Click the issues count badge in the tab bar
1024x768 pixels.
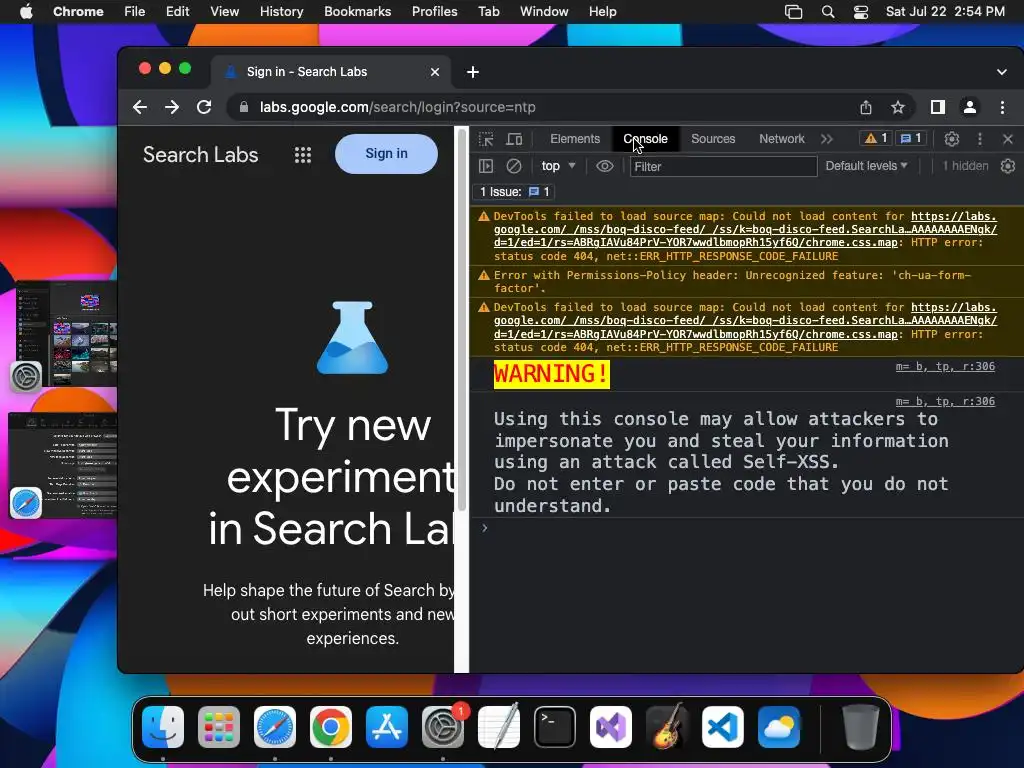pyautogui.click(x=911, y=138)
